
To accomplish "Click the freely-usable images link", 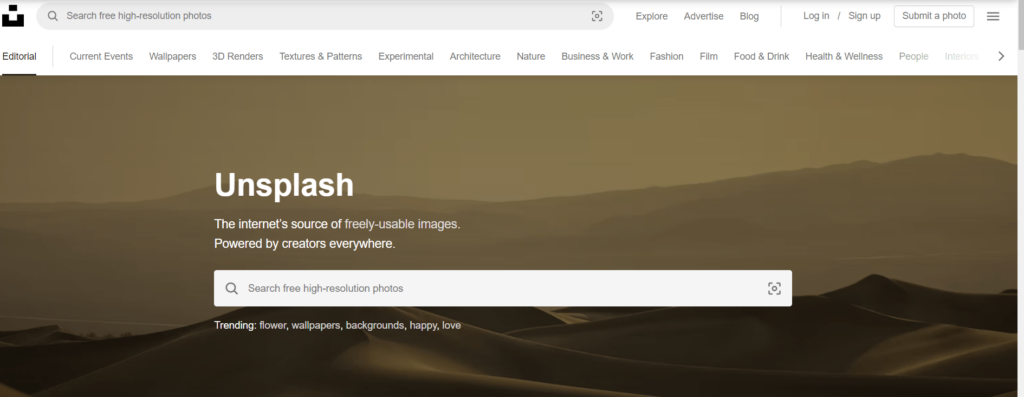I will [401, 224].
